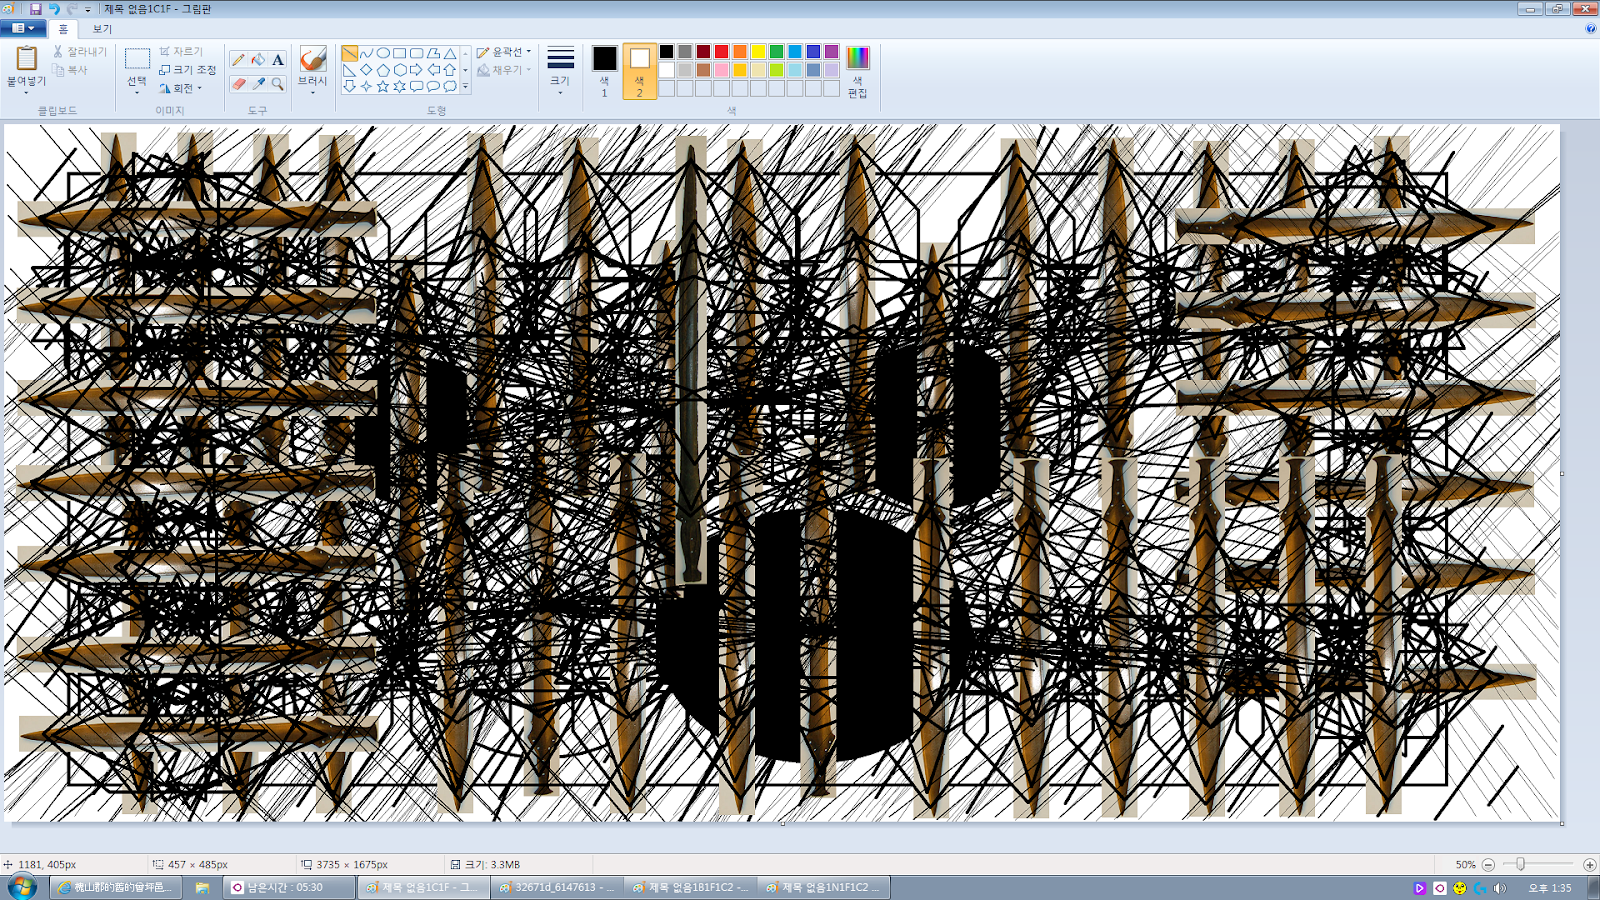Open the Windows Start button
1600x900 pixels.
22,886
